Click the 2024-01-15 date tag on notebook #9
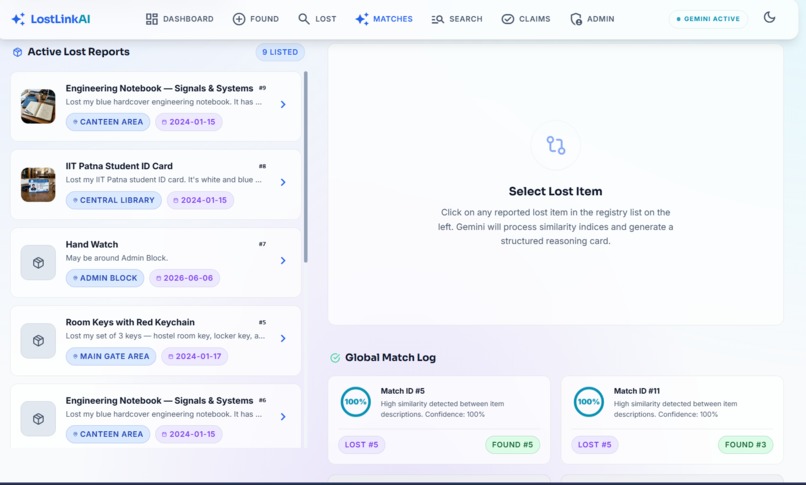 click(189, 122)
